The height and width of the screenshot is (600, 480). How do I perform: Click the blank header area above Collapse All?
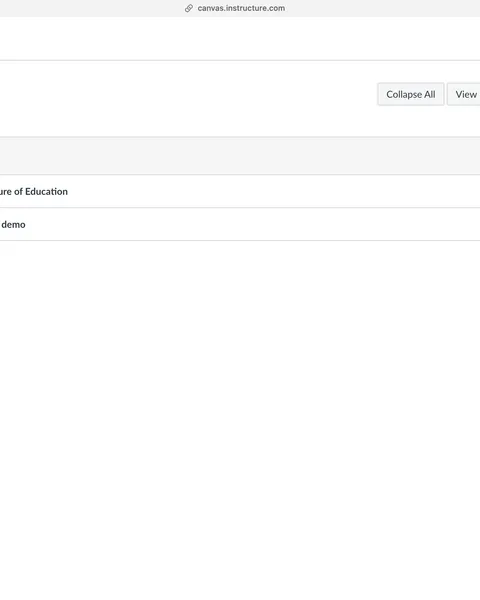[x=240, y=38]
